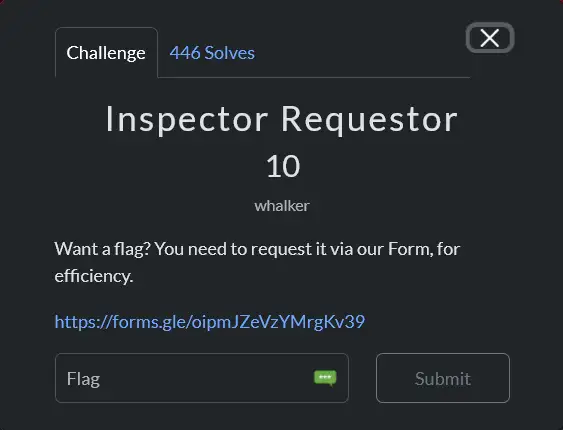The image size is (563, 430).
Task: Switch to the 446 Solves tab
Action: pyautogui.click(x=212, y=53)
